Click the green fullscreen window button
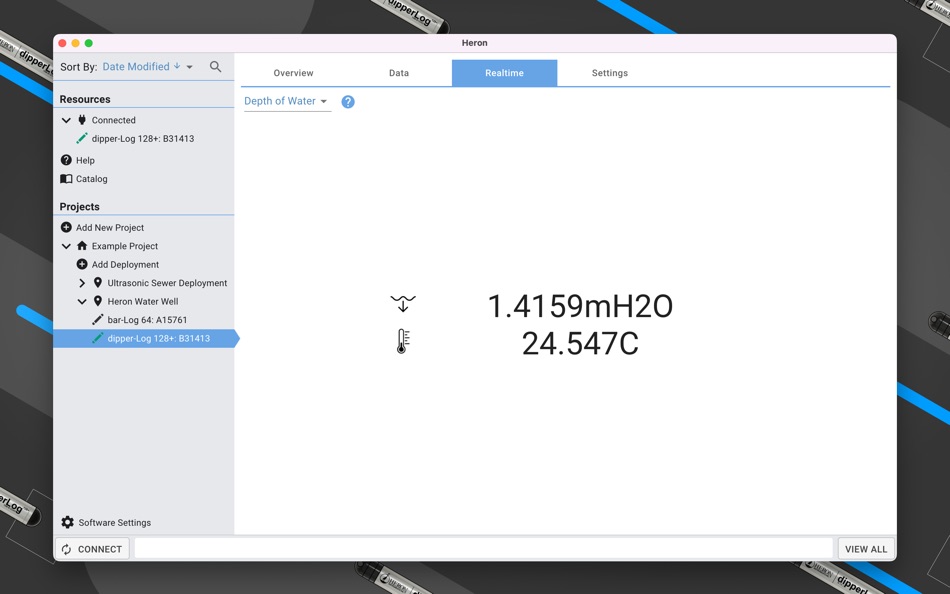The height and width of the screenshot is (594, 950). (x=89, y=43)
